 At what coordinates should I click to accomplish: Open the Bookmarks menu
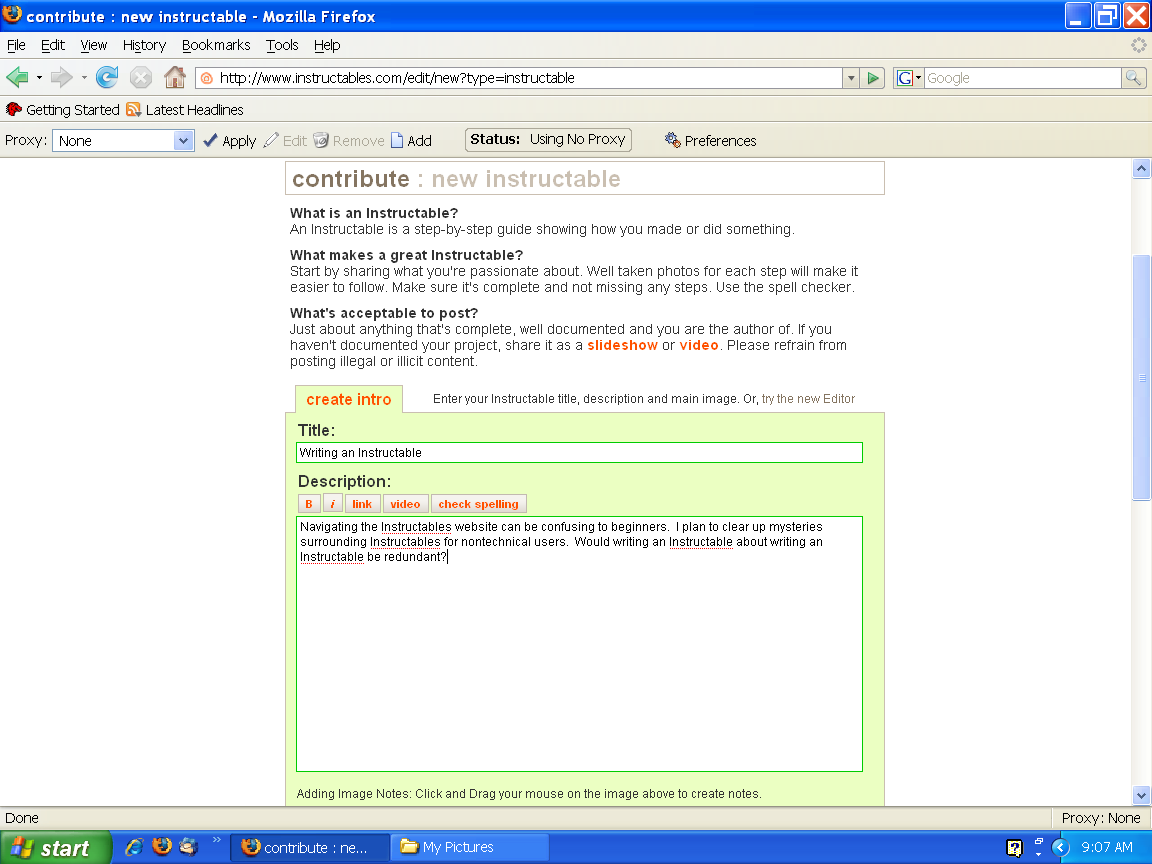coord(216,45)
